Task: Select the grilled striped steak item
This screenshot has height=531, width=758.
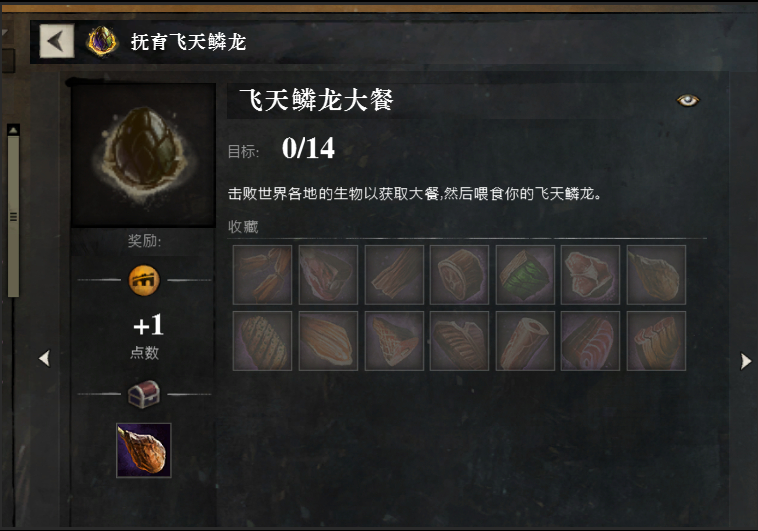Action: [262, 341]
